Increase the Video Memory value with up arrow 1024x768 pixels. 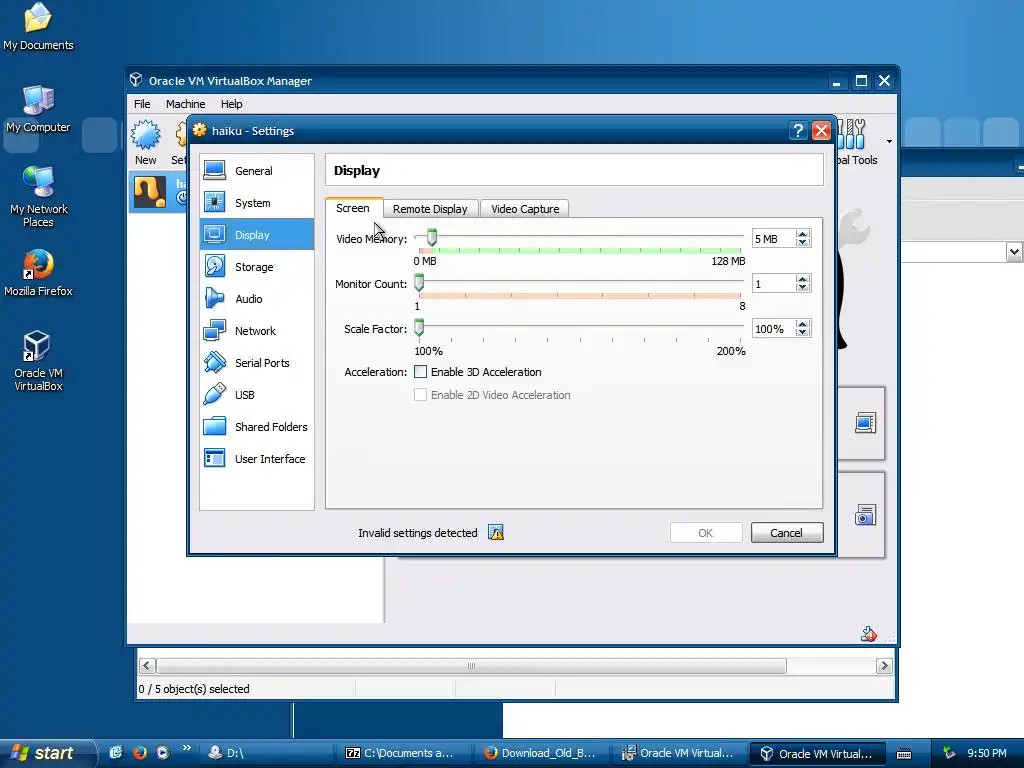click(x=803, y=234)
